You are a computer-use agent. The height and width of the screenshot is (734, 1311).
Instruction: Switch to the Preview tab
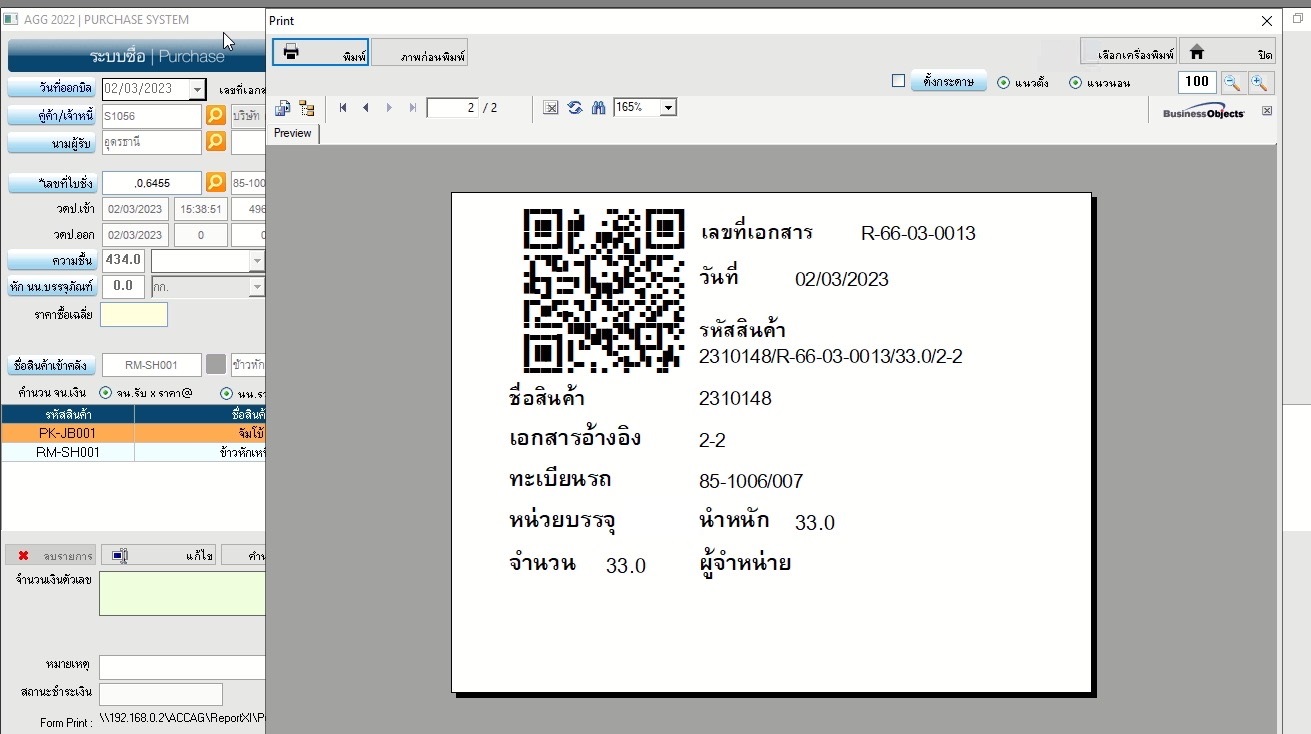click(x=293, y=133)
